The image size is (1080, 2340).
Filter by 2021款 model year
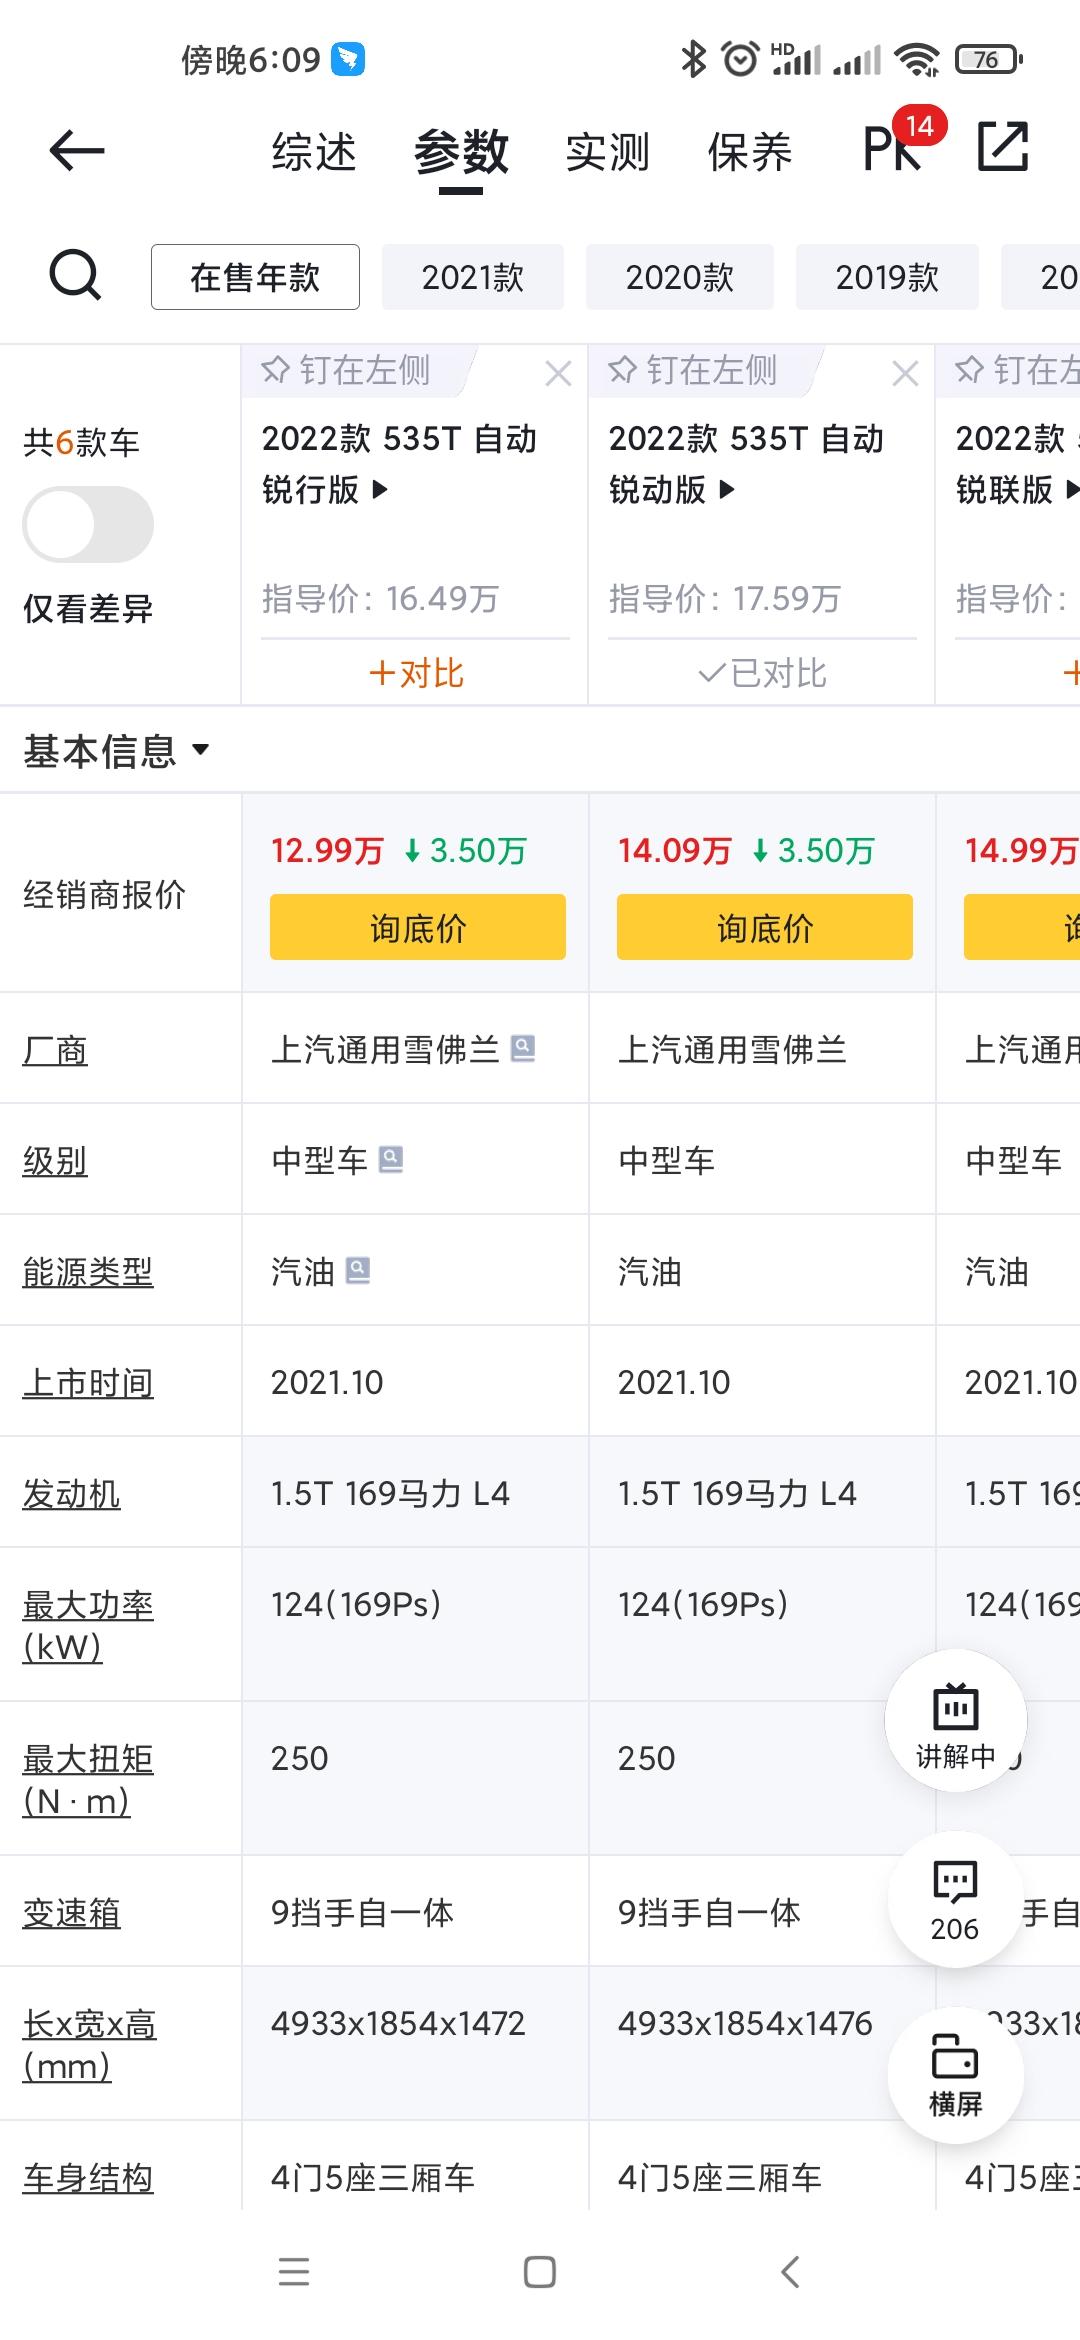click(x=473, y=277)
